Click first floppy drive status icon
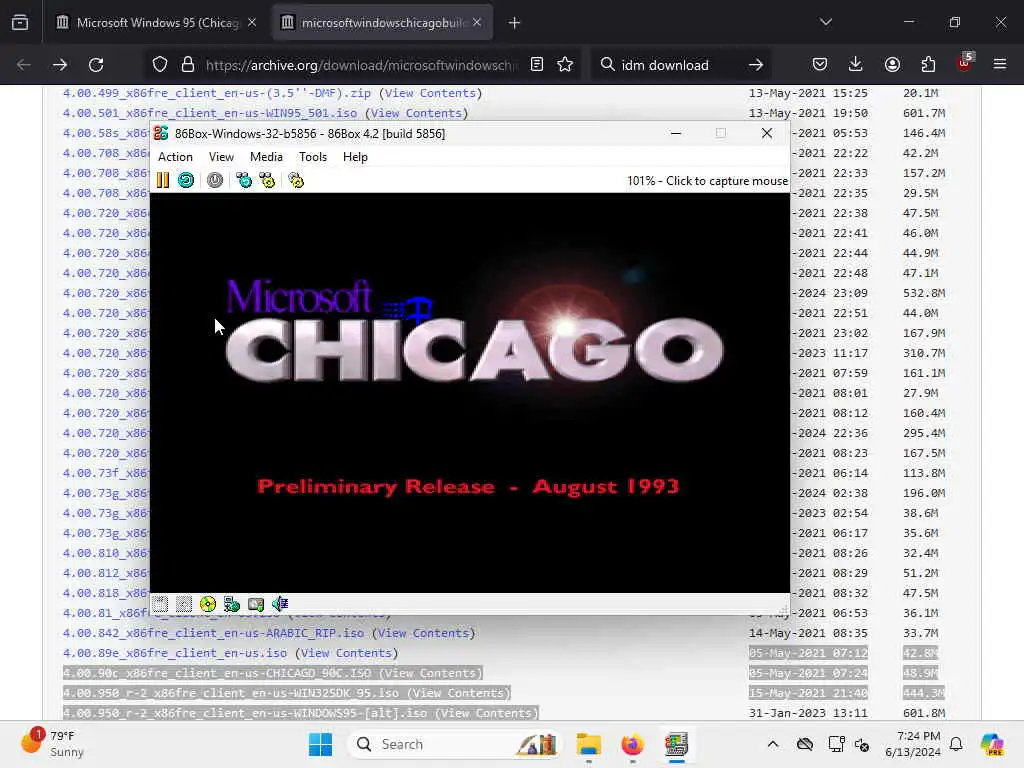 pos(160,604)
